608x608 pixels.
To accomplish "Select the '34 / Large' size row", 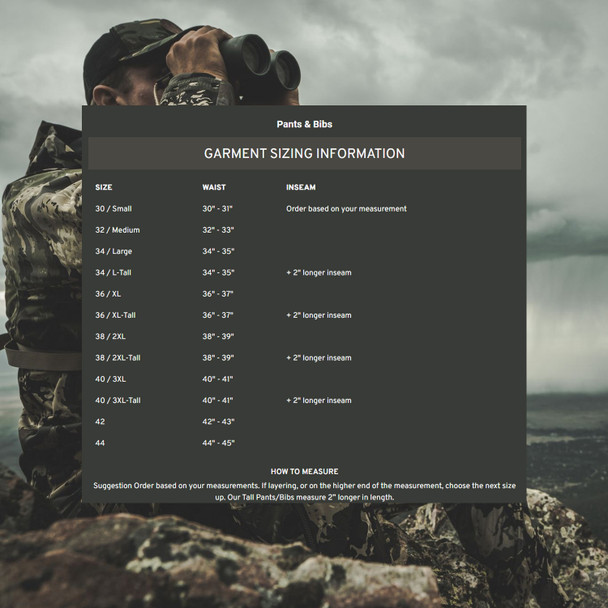I will pyautogui.click(x=114, y=251).
